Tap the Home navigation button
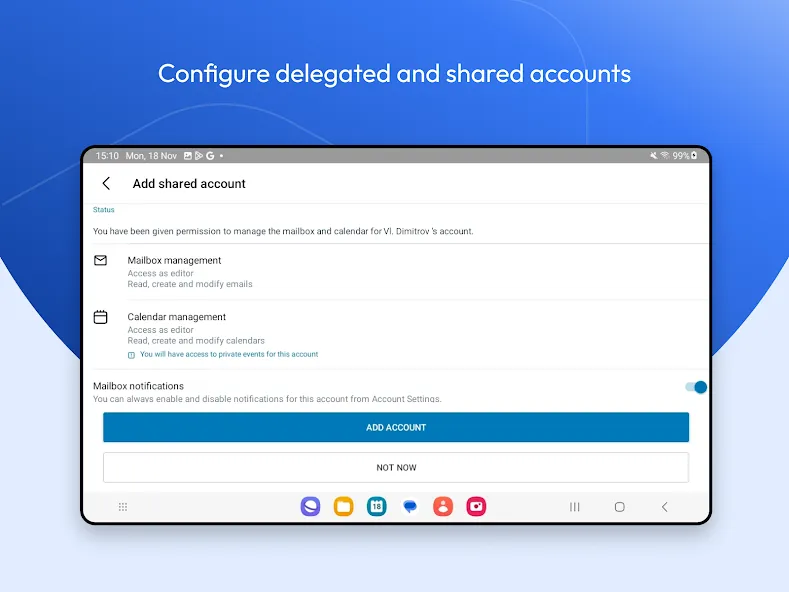Image resolution: width=789 pixels, height=592 pixels. click(x=619, y=507)
